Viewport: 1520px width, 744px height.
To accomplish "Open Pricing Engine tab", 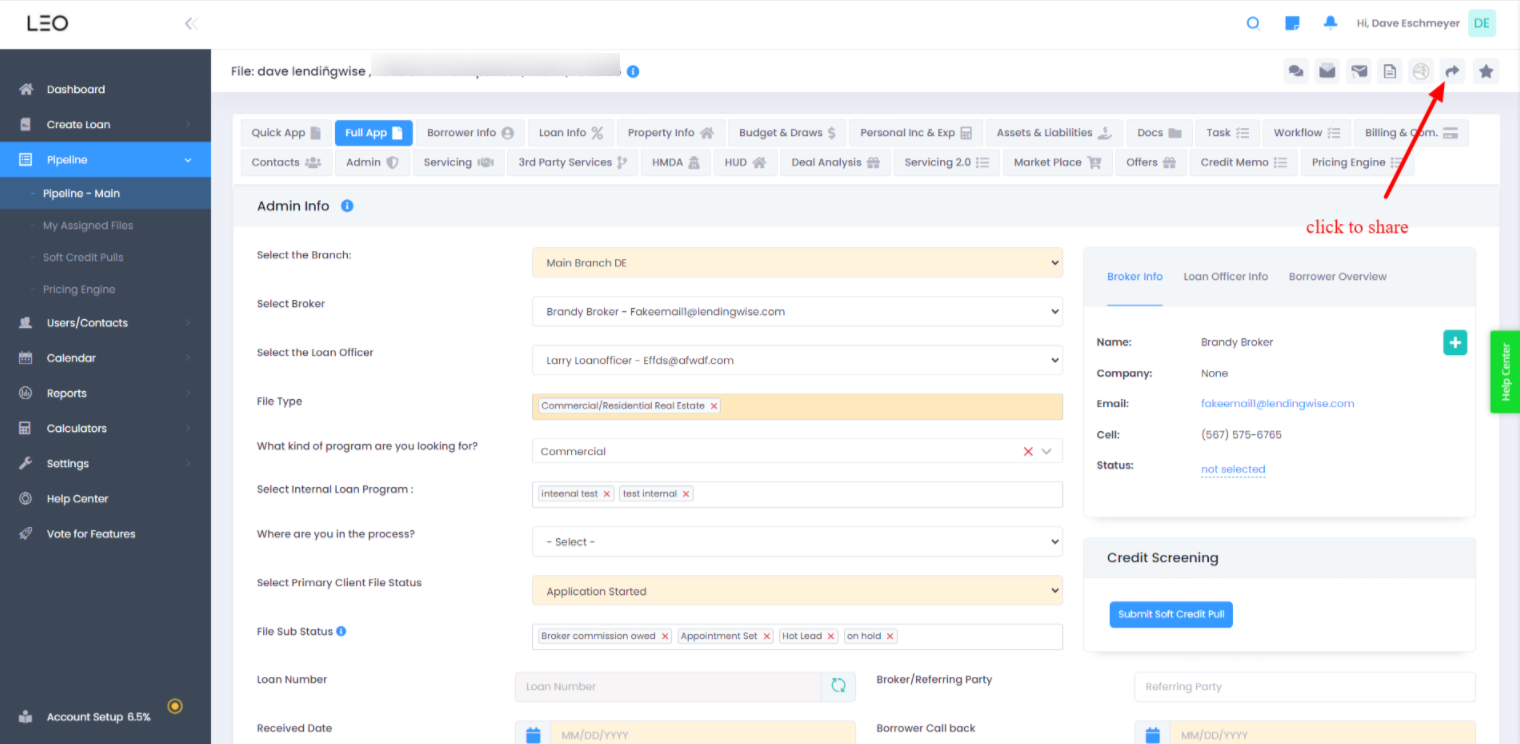I will pos(1358,162).
